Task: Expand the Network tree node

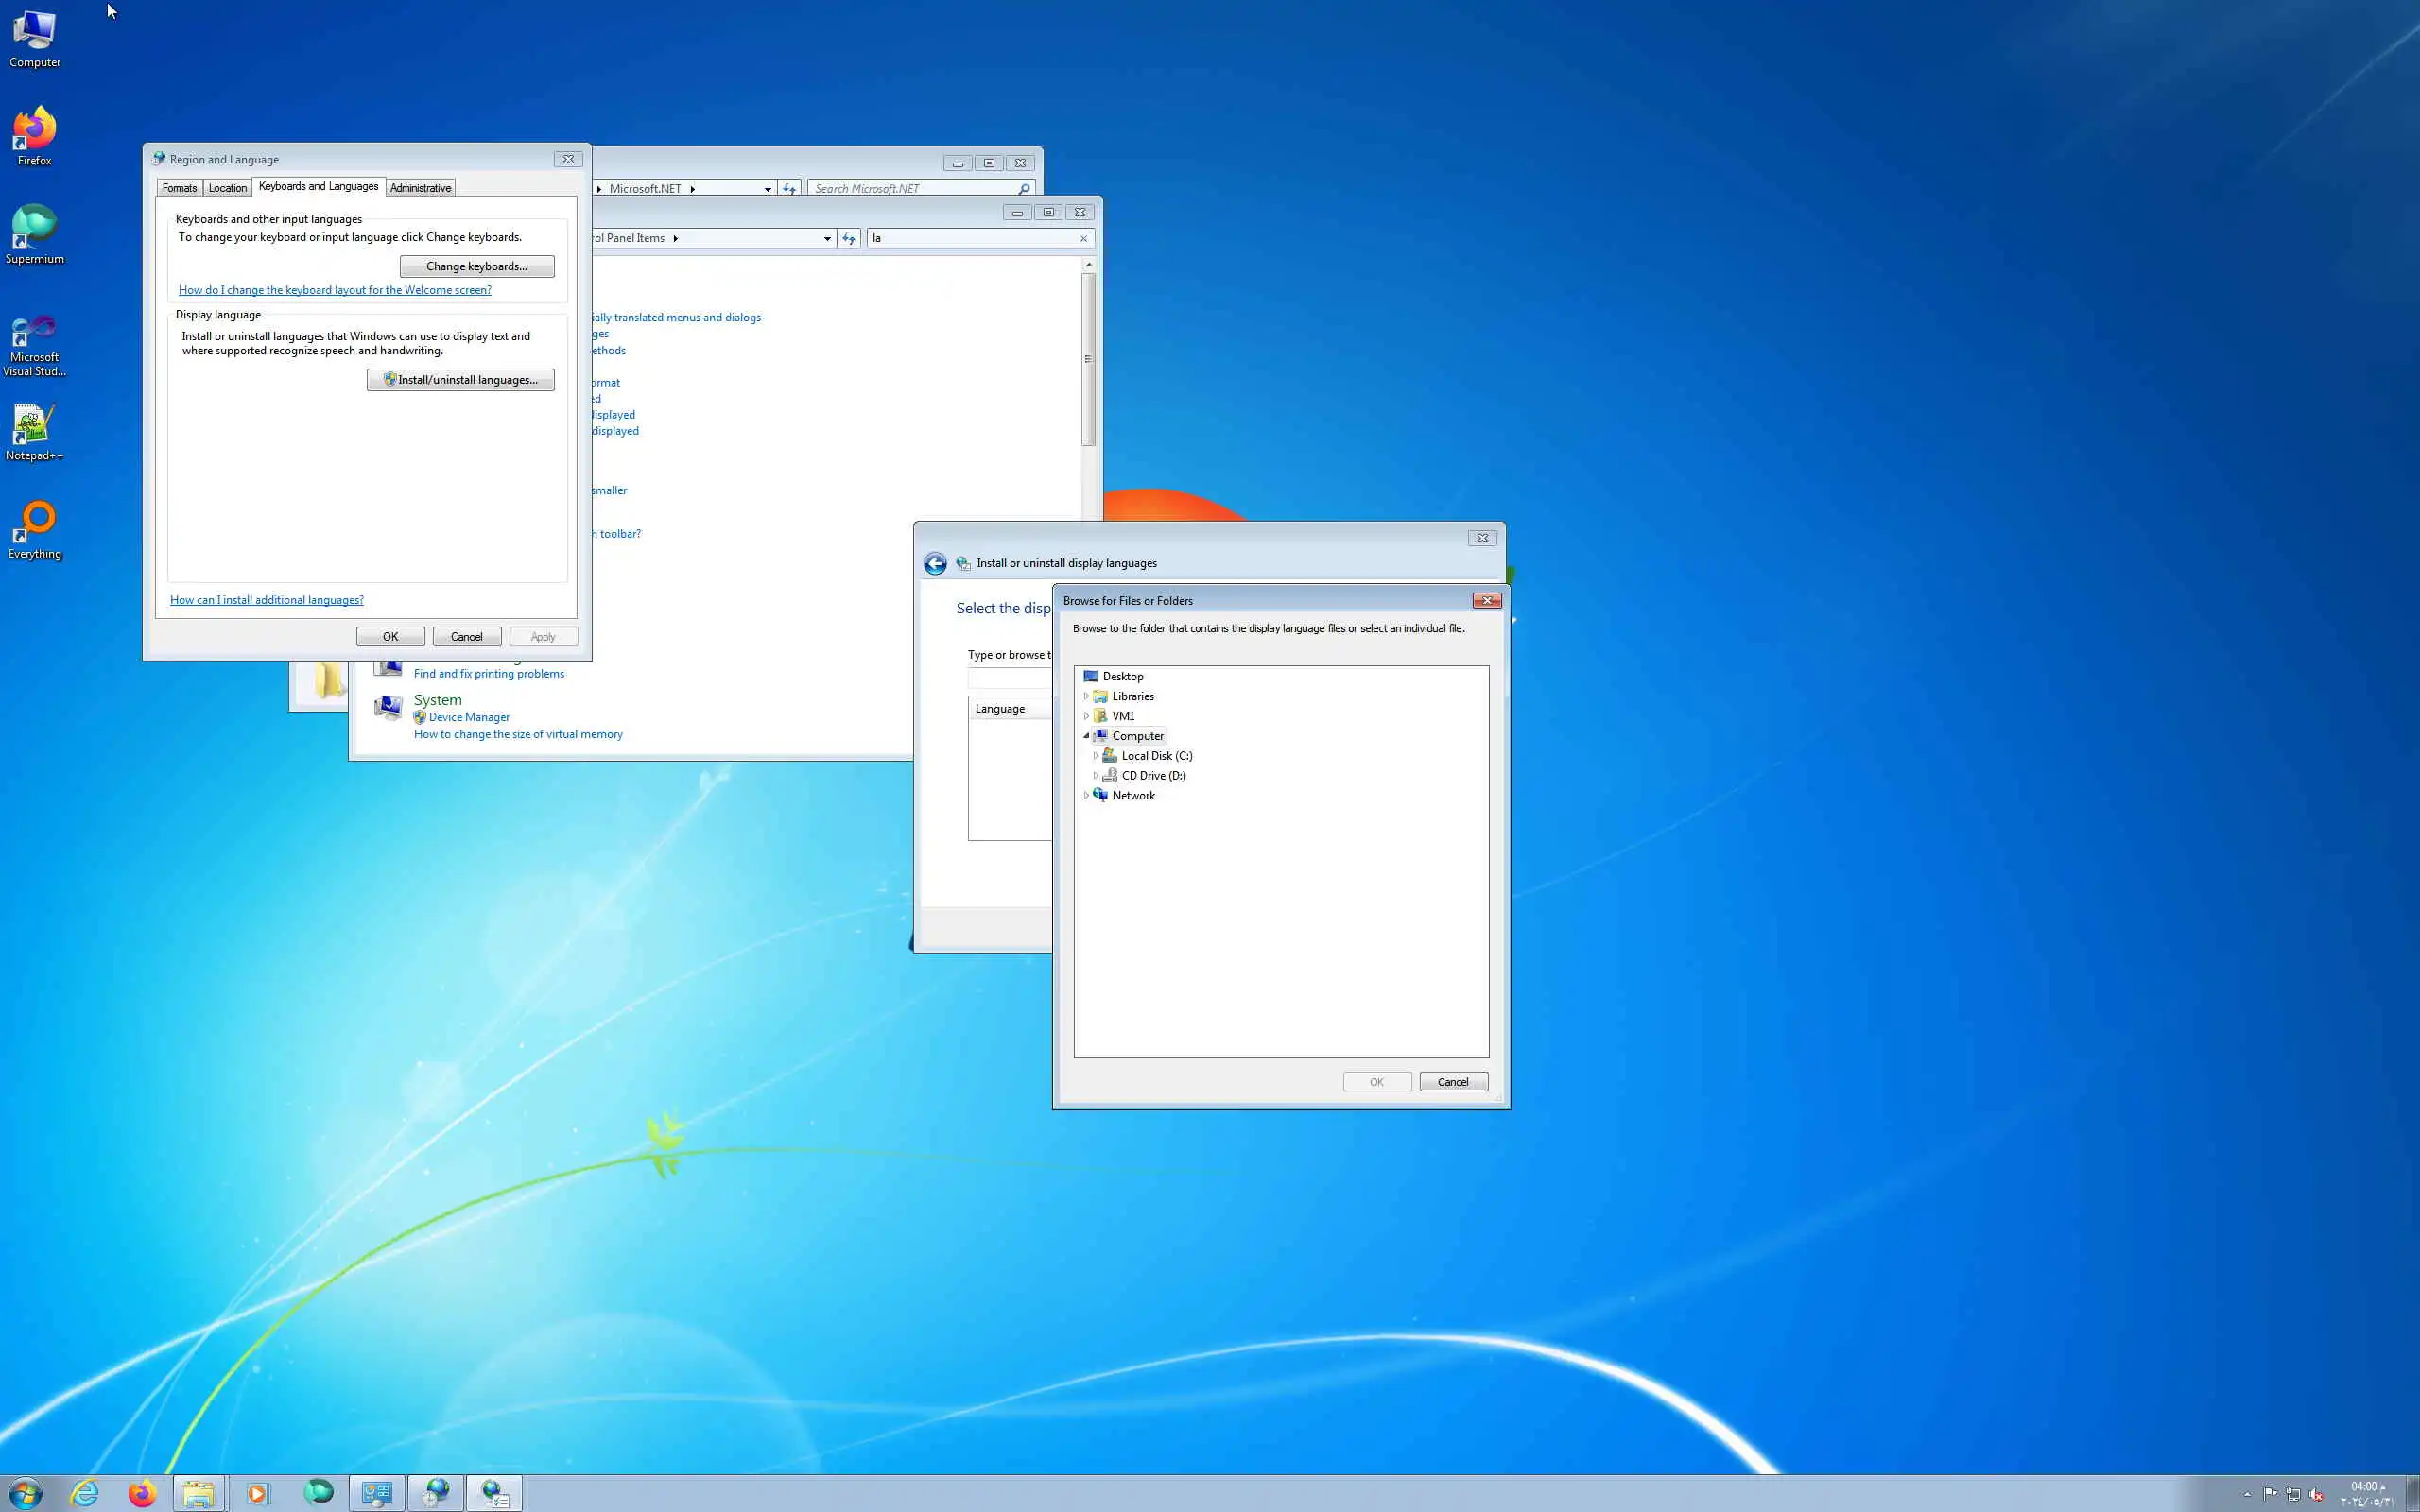Action: click(x=1086, y=796)
